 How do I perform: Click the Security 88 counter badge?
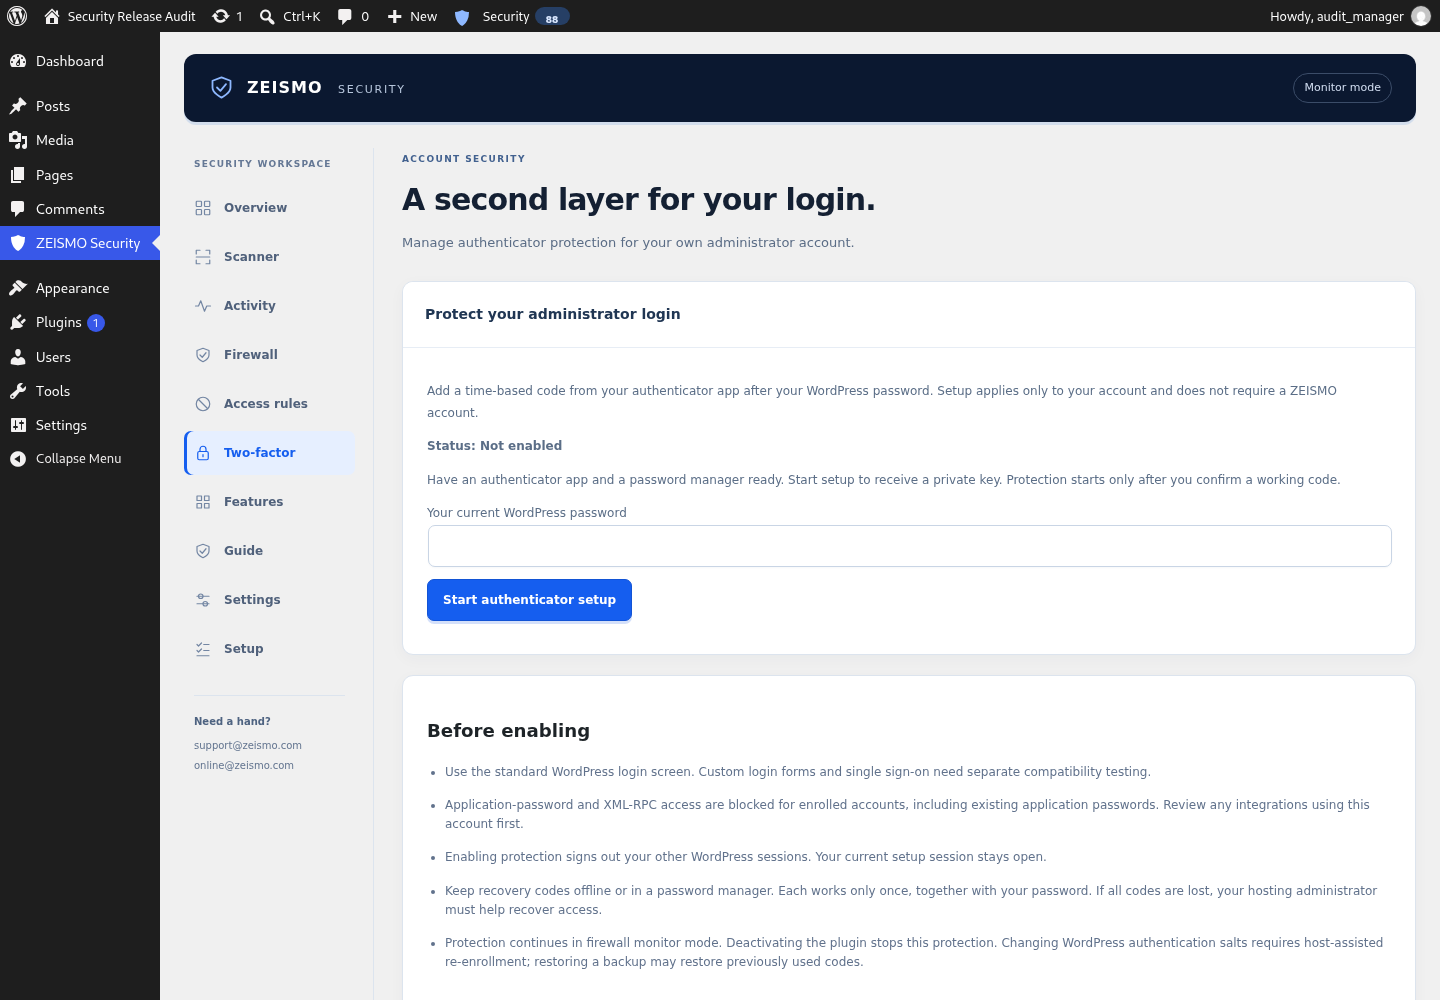tap(552, 17)
